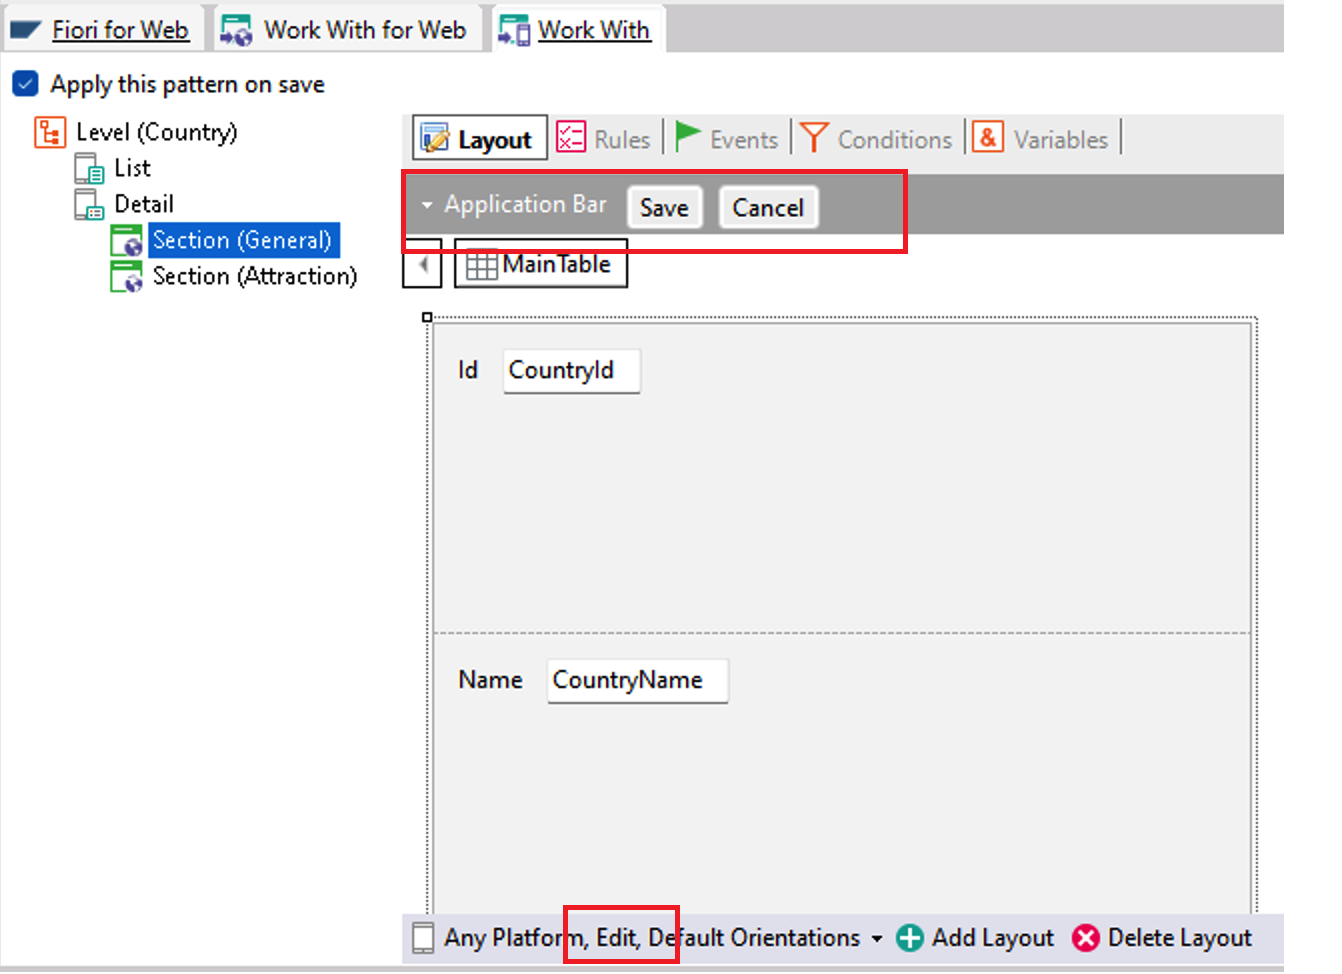Click Add Layout link

point(993,938)
